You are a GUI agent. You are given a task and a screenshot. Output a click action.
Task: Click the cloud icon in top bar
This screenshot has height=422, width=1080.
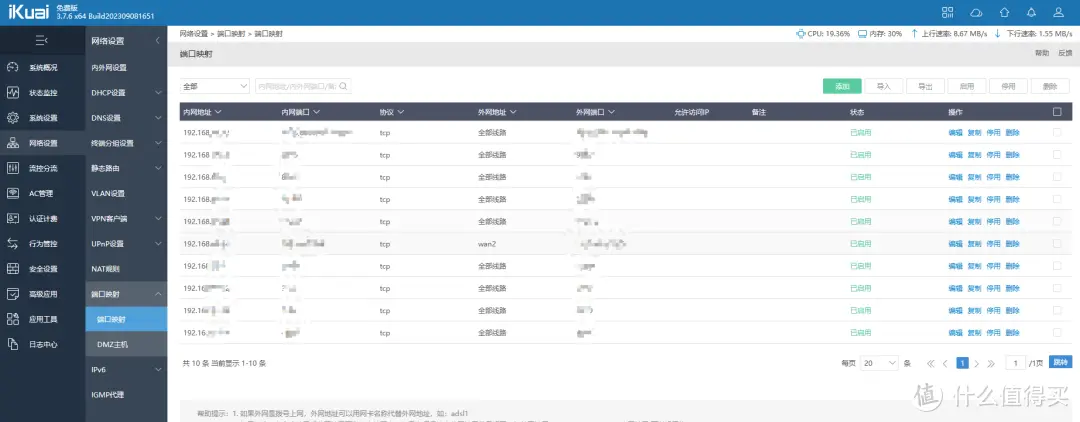[976, 12]
